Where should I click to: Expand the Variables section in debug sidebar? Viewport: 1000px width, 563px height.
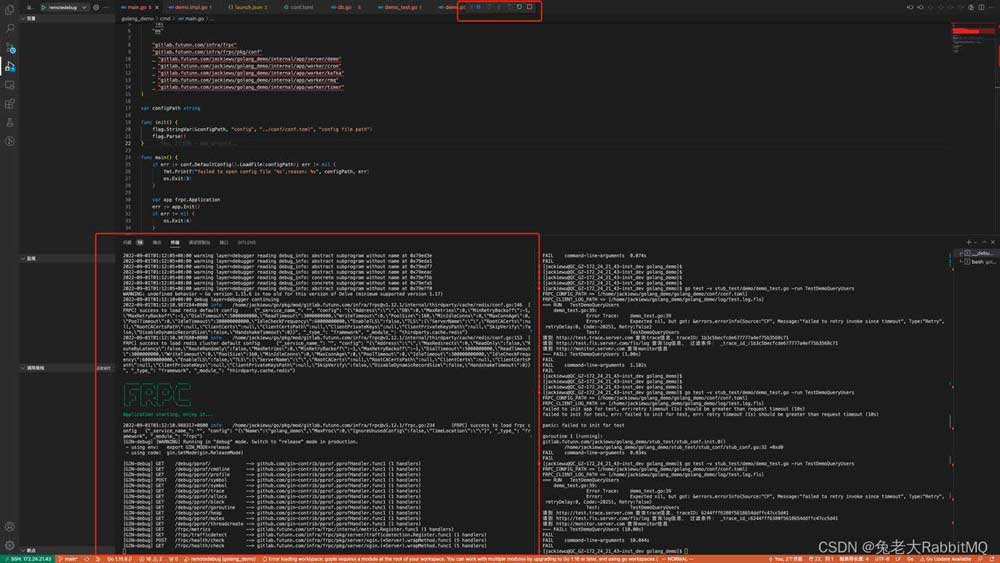pyautogui.click(x=30, y=18)
